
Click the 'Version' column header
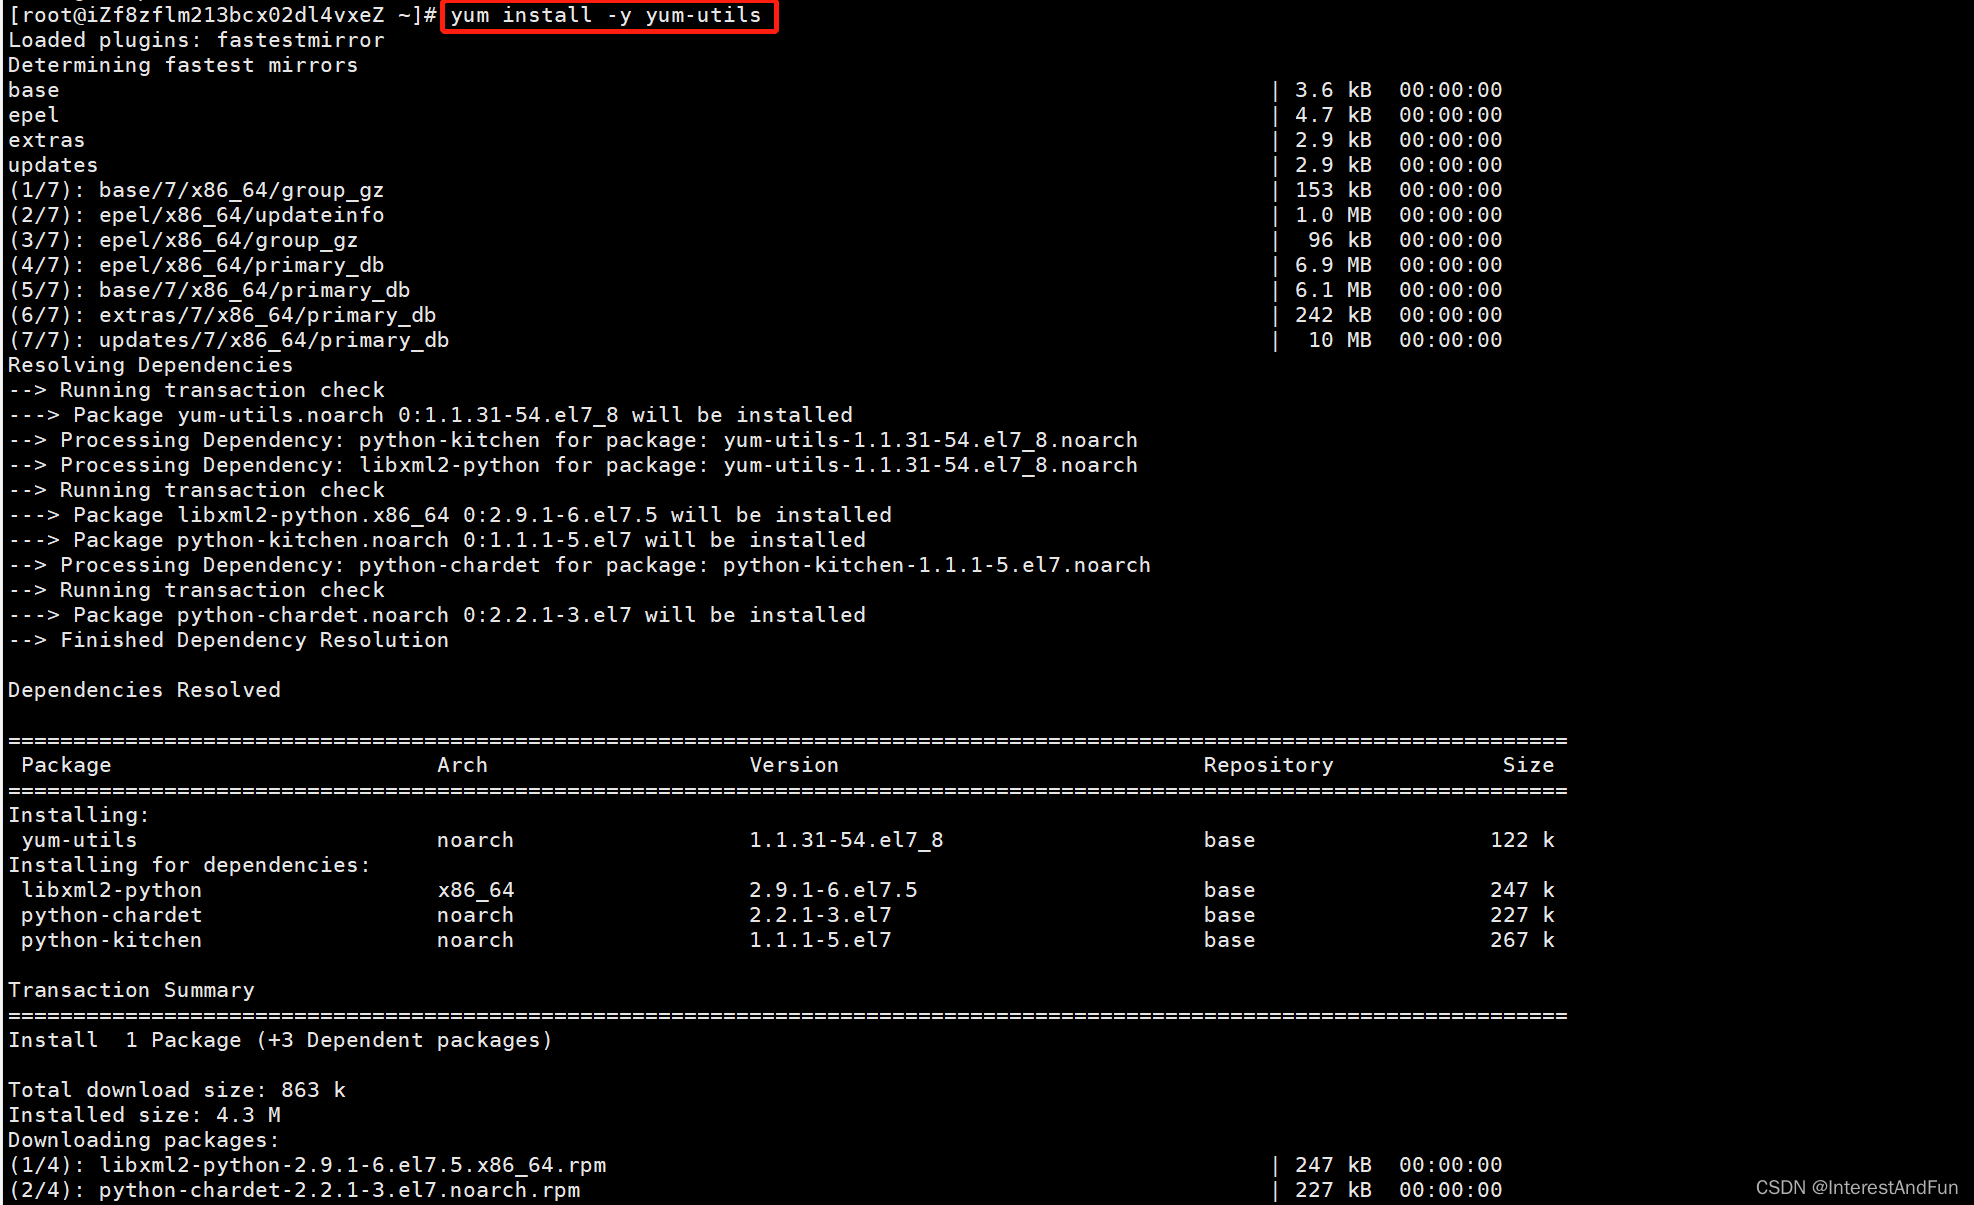[x=794, y=765]
